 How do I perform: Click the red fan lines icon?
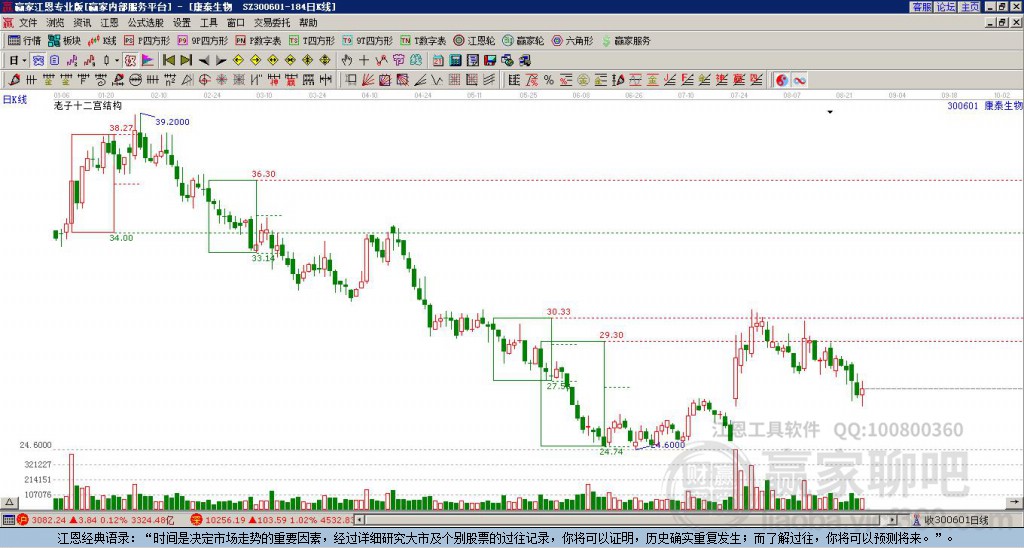click(x=368, y=80)
